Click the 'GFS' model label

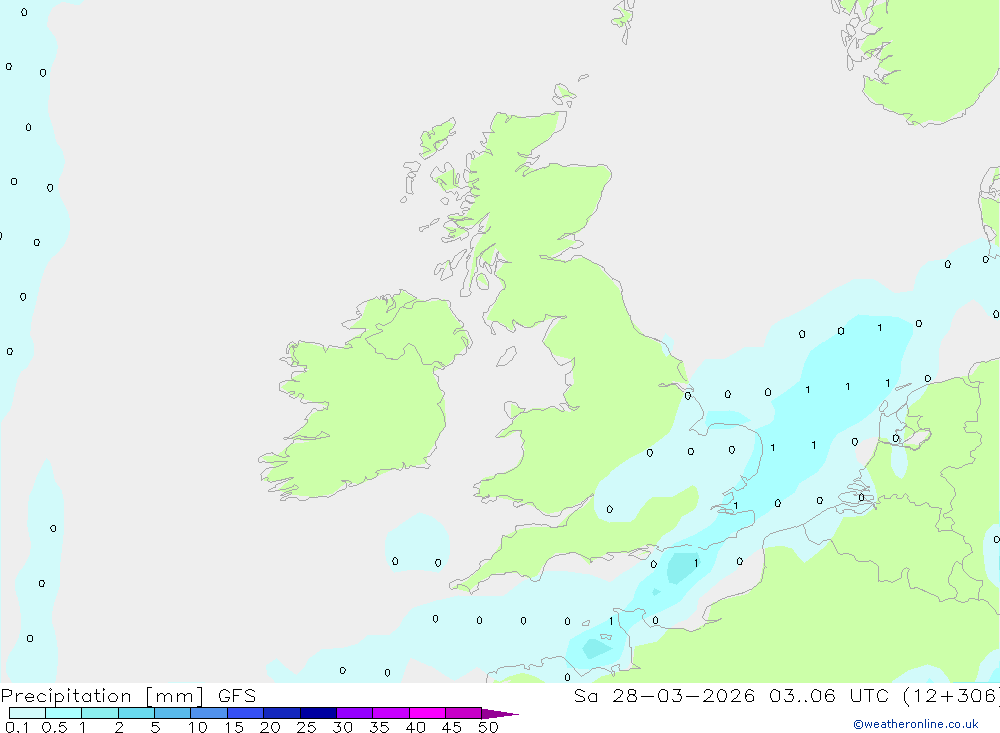pos(237,695)
